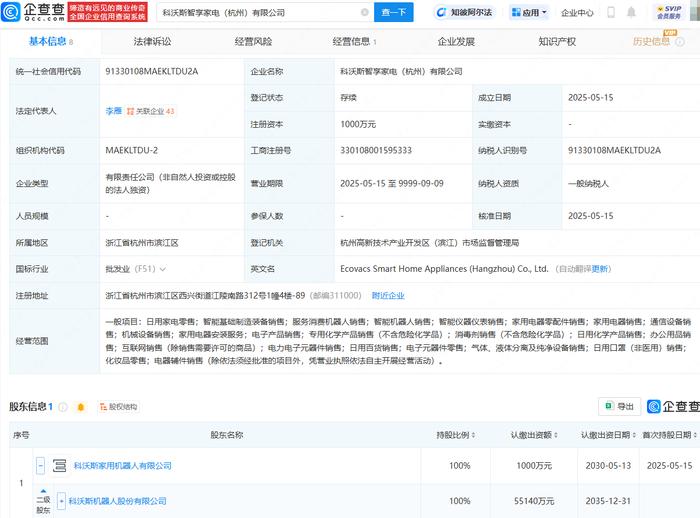The height and width of the screenshot is (518, 700).
Task: Click the 2030-05-13 contribution date cell
Action: 608,466
